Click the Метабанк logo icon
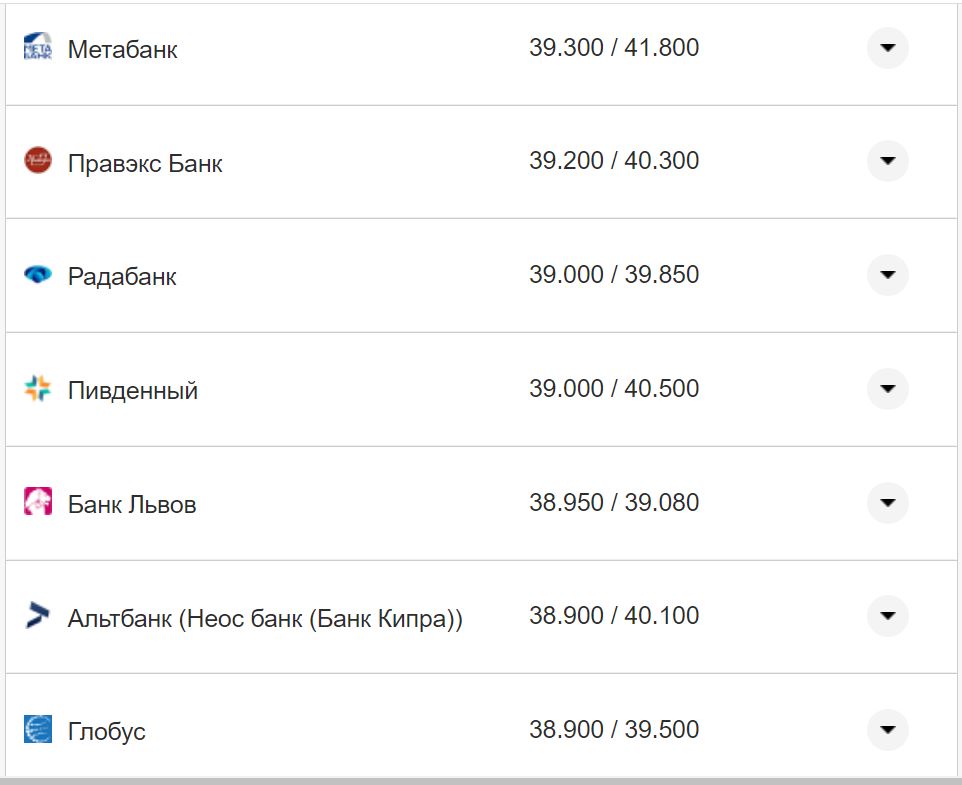The width and height of the screenshot is (962, 785). tap(38, 48)
